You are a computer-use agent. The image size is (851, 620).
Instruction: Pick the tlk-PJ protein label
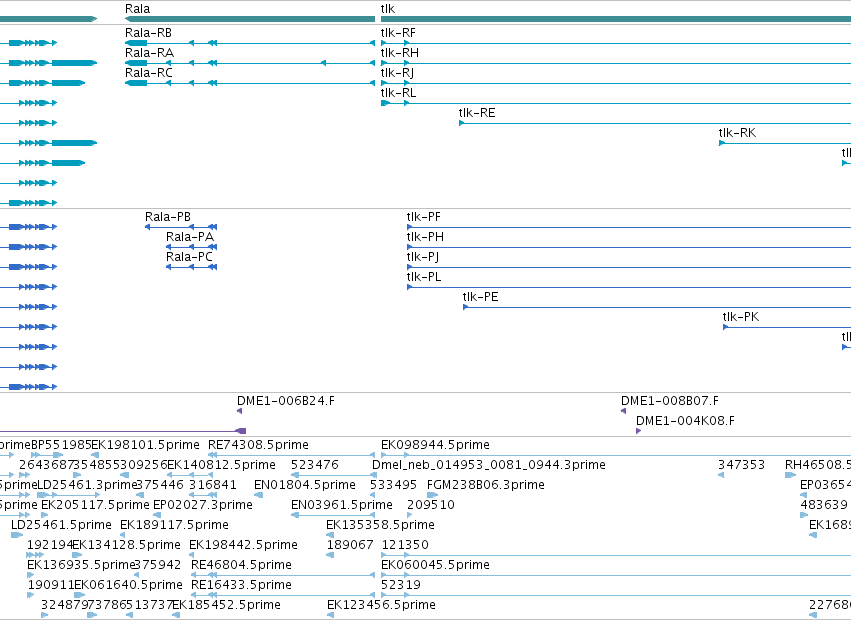point(423,257)
